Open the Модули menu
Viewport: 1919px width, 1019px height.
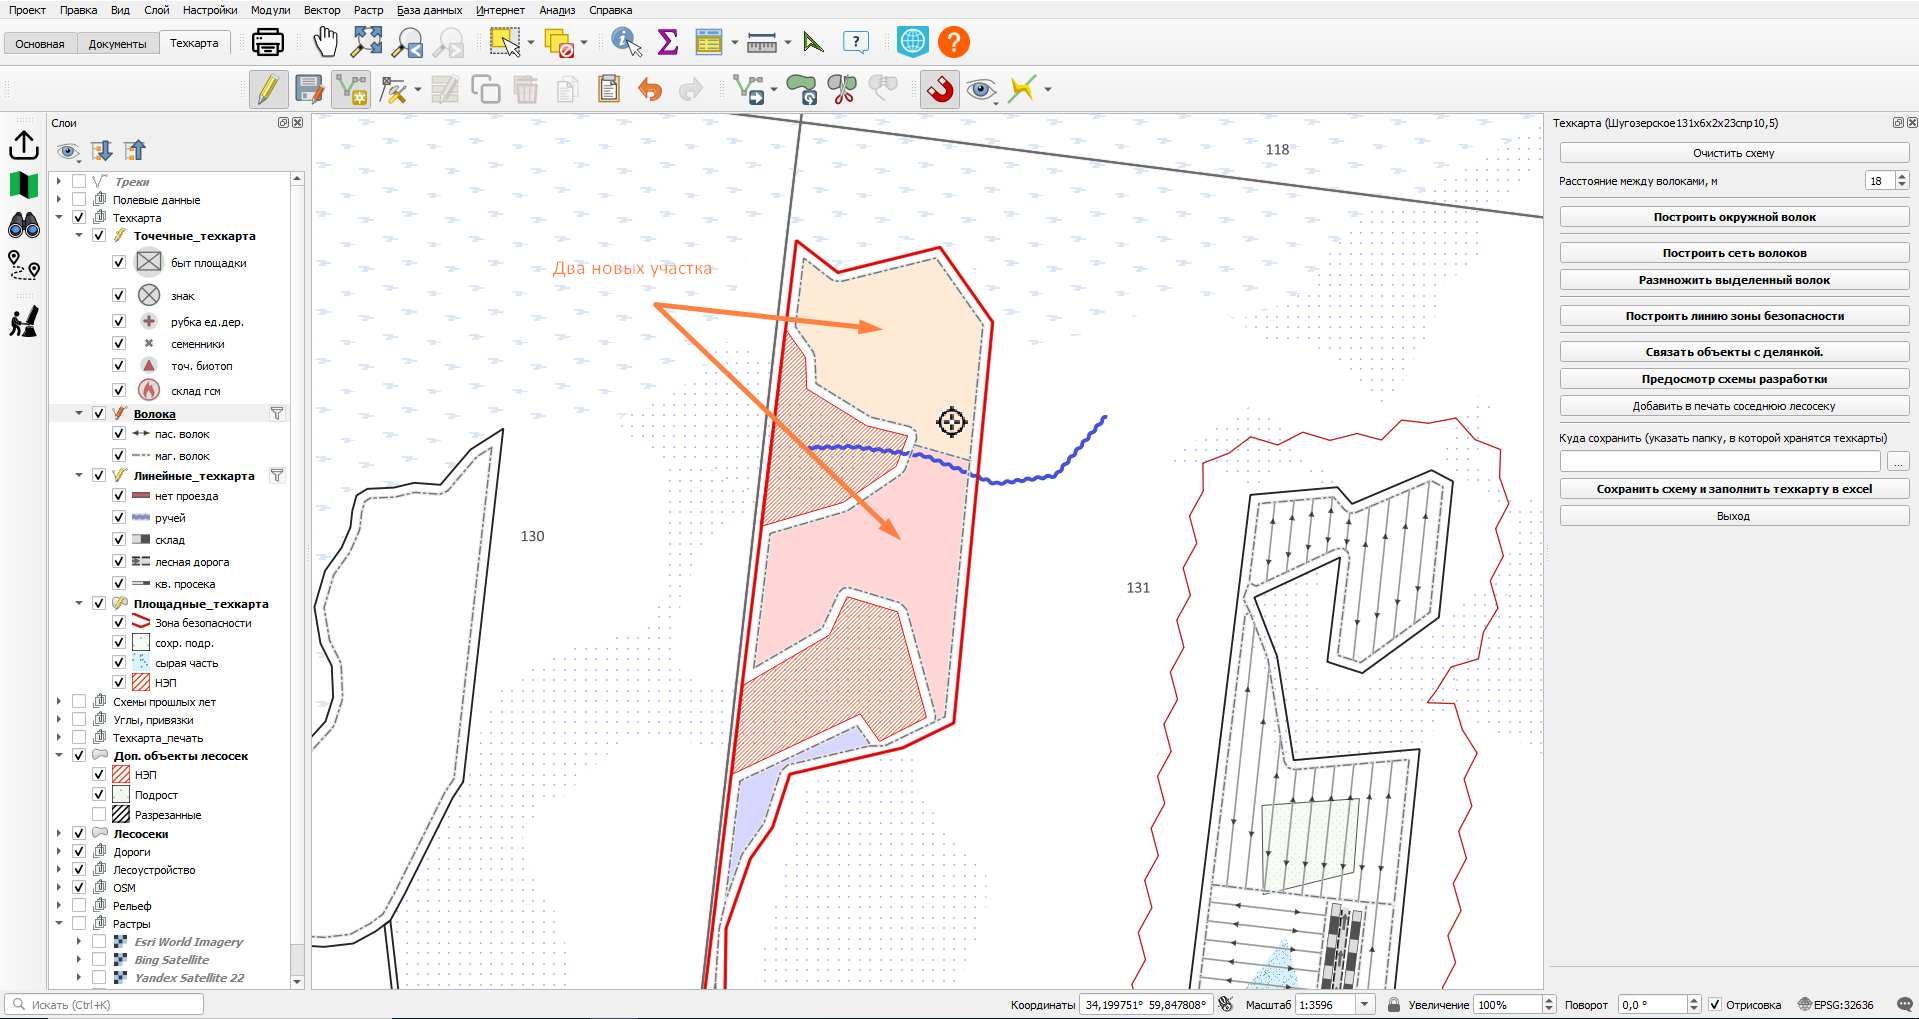tap(270, 10)
